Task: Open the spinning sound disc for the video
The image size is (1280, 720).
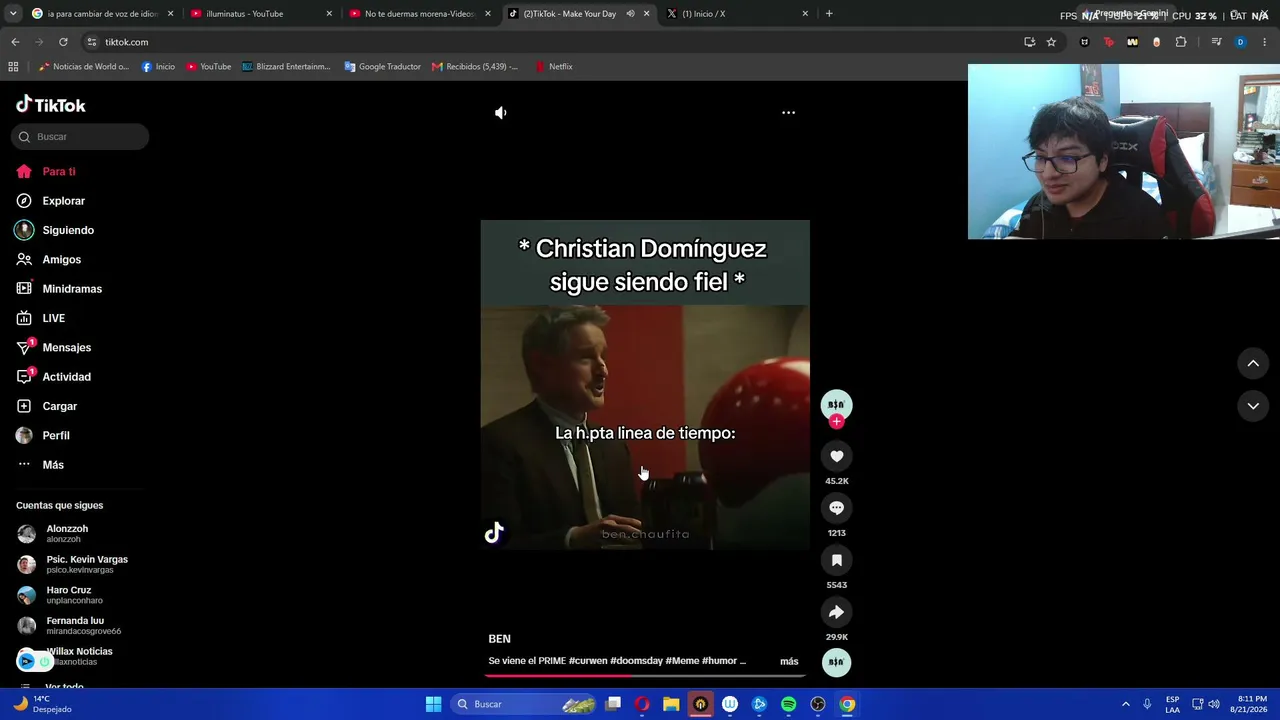Action: 836,662
